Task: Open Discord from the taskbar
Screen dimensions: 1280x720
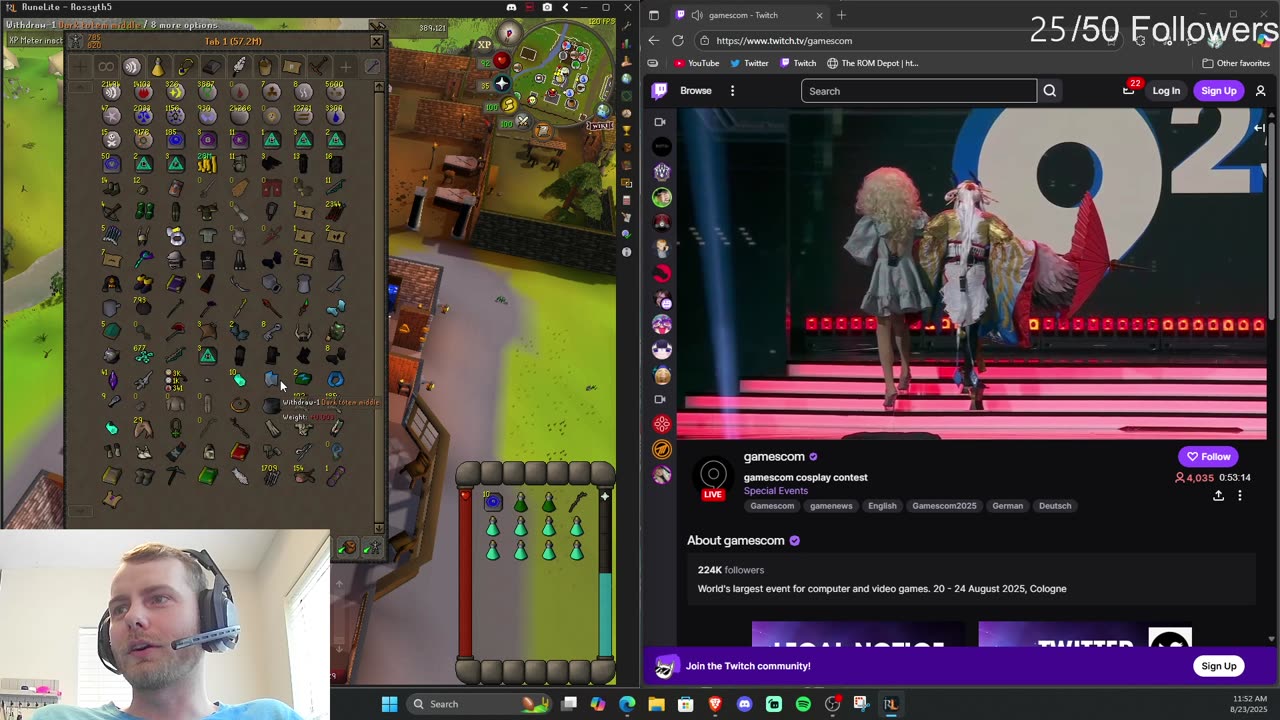Action: pyautogui.click(x=744, y=704)
